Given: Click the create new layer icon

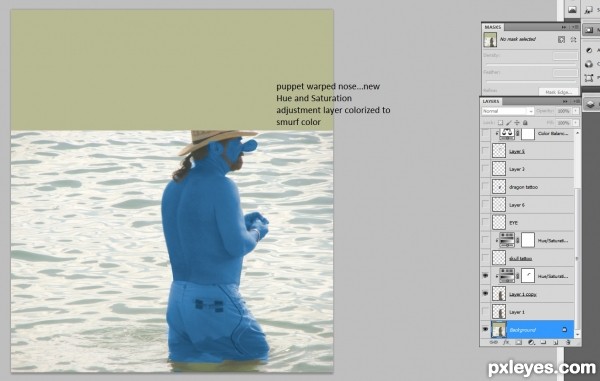Looking at the screenshot, I should 556,342.
